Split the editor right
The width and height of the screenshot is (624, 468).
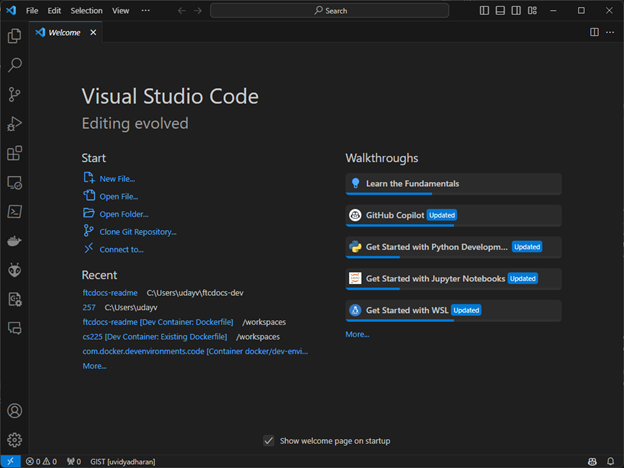(594, 32)
